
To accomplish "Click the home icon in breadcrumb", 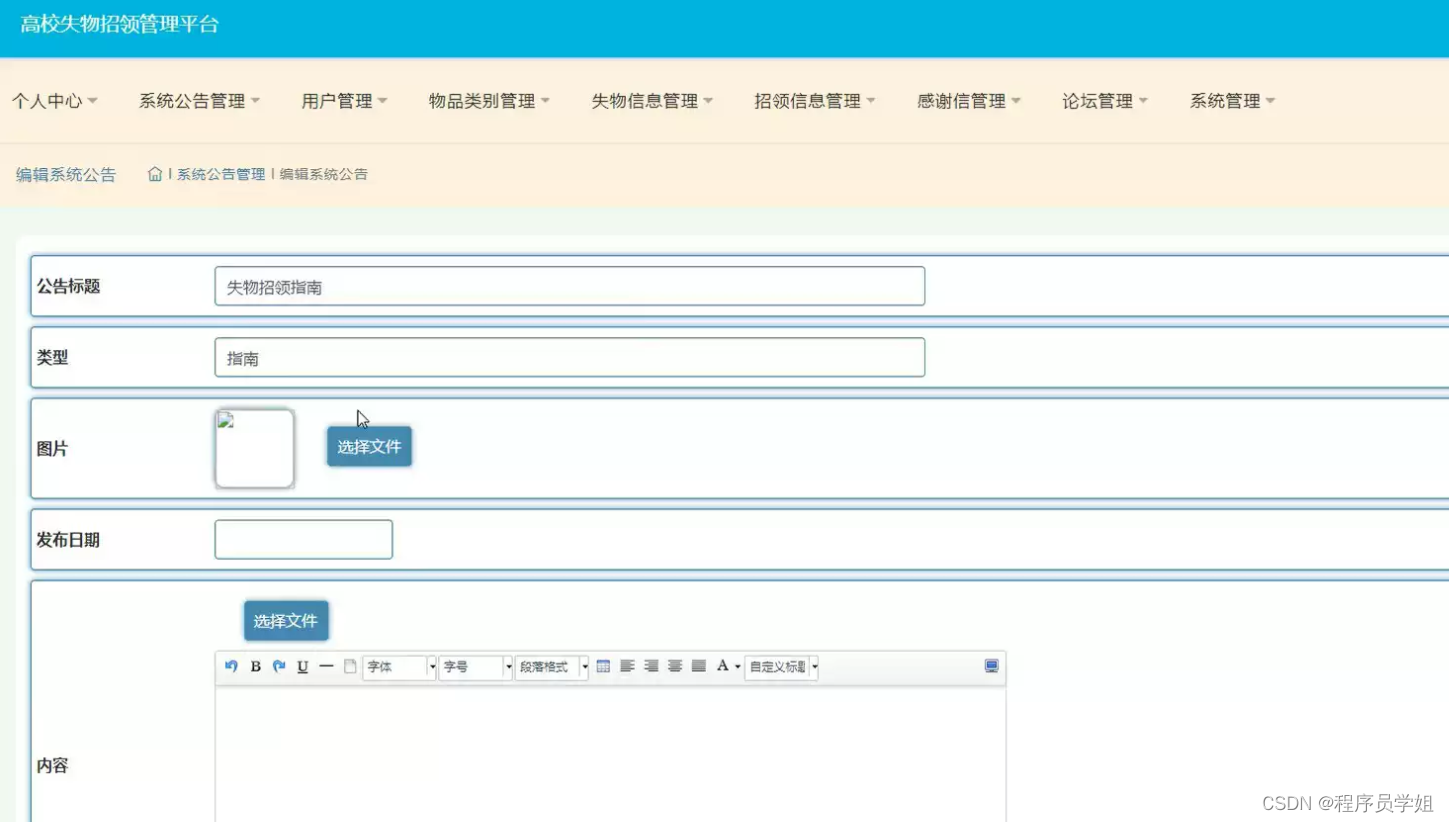I will point(154,174).
